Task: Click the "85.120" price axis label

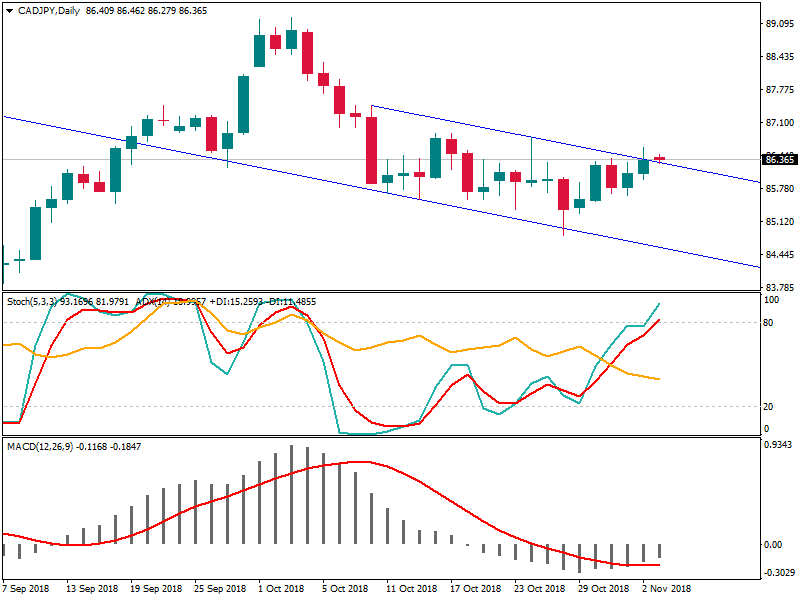Action: (780, 222)
